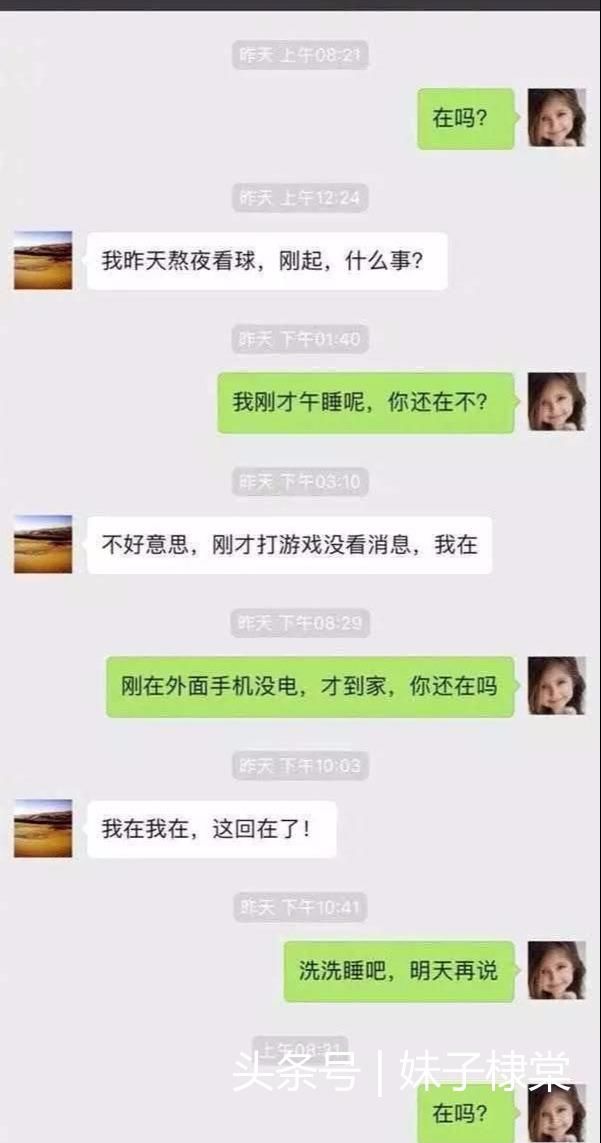Select the message 不好意思，刚才打游戏没看消息，我在
This screenshot has height=1143, width=601.
(287, 545)
